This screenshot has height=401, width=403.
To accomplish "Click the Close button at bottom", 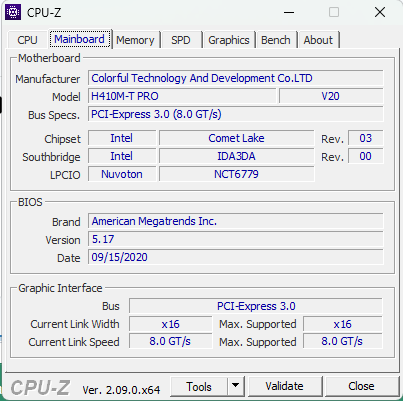I will (x=361, y=386).
